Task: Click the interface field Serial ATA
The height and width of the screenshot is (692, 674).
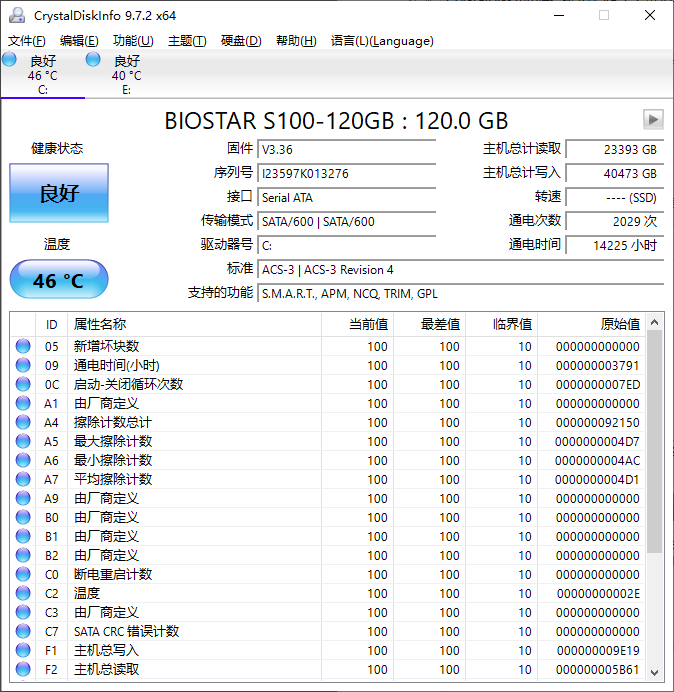Action: (x=347, y=198)
